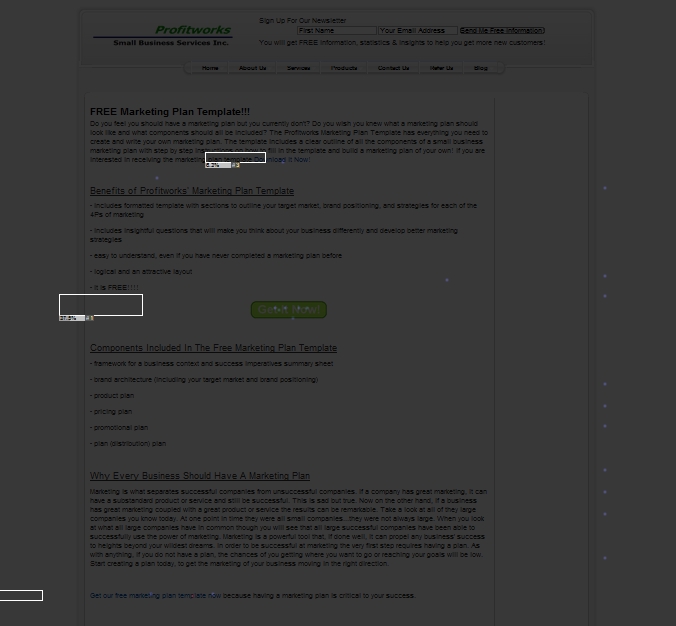The width and height of the screenshot is (676, 626).
Task: Click '- plan (distribution) plan' bullet
Action: 128,443
